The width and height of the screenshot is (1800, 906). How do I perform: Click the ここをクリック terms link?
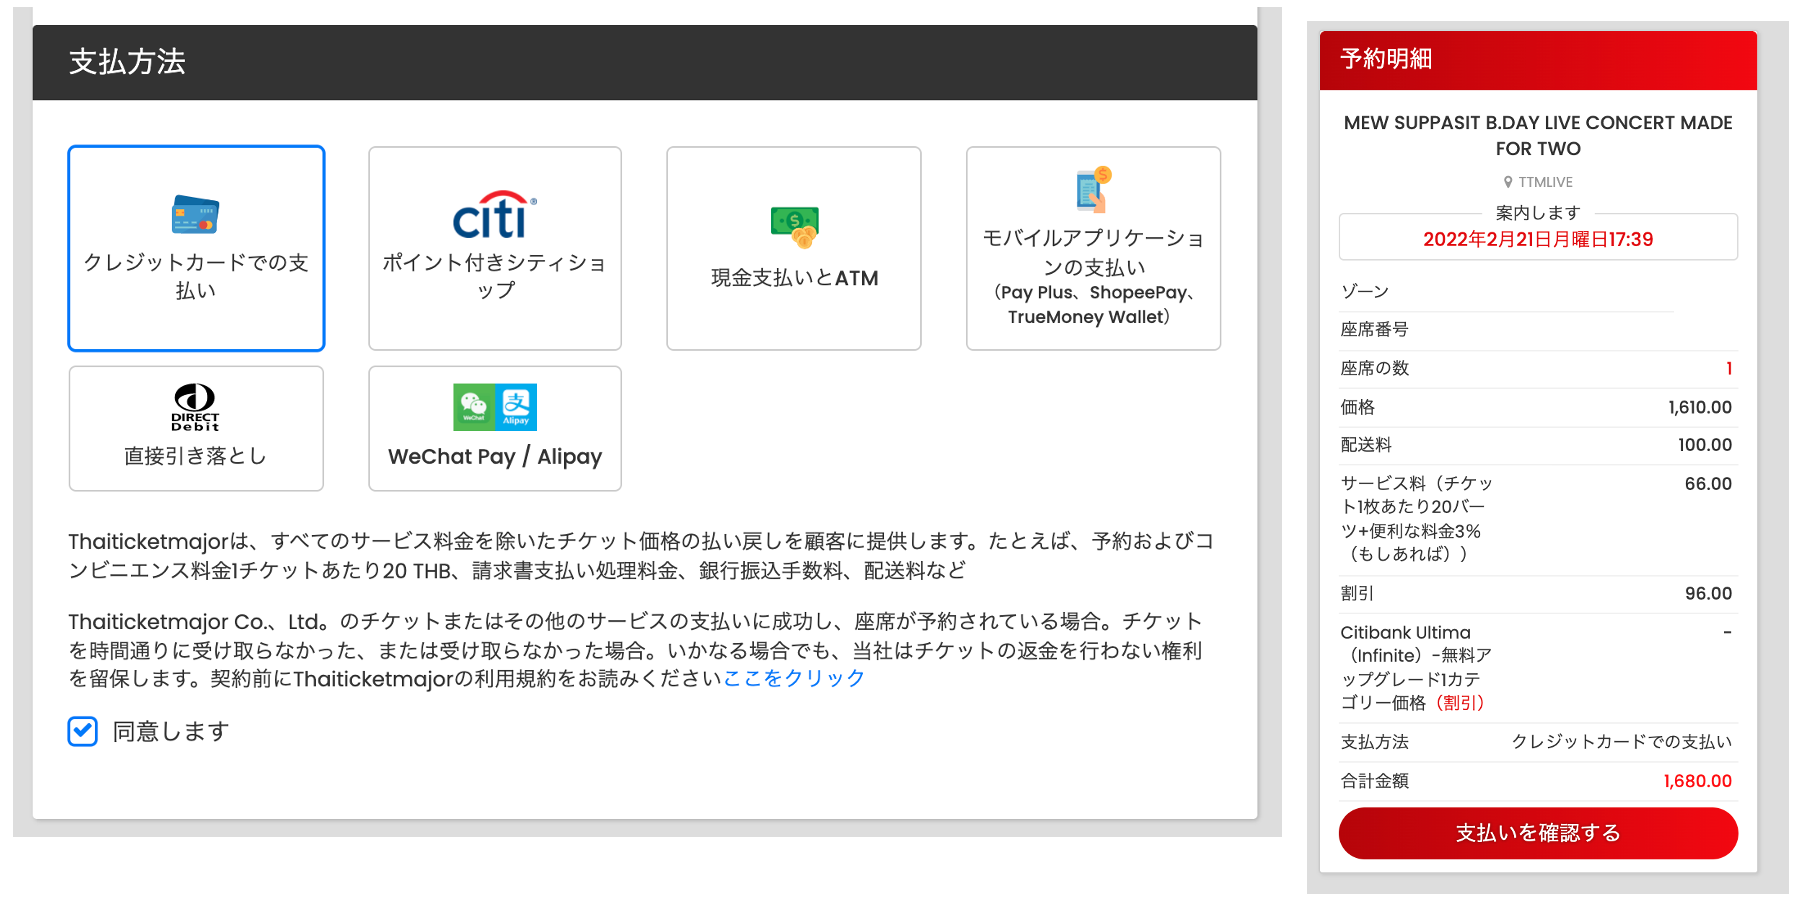click(794, 678)
